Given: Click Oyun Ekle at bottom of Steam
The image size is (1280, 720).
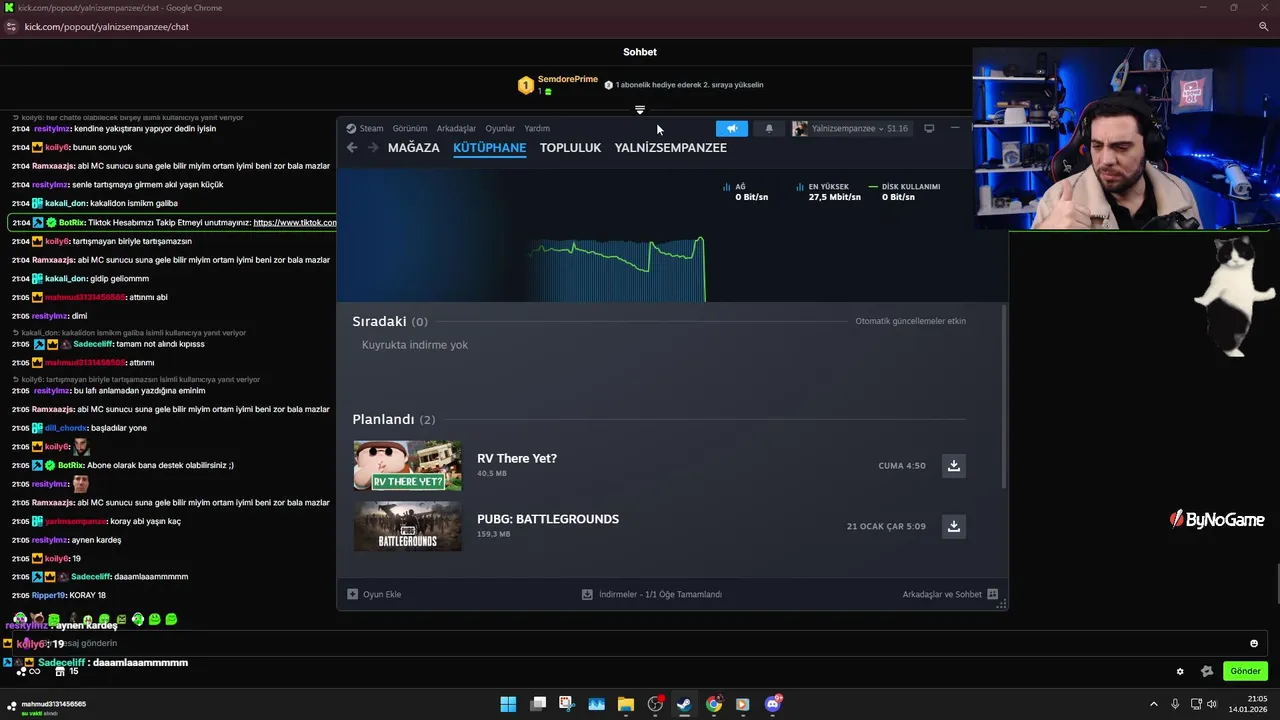Looking at the screenshot, I should coord(374,594).
